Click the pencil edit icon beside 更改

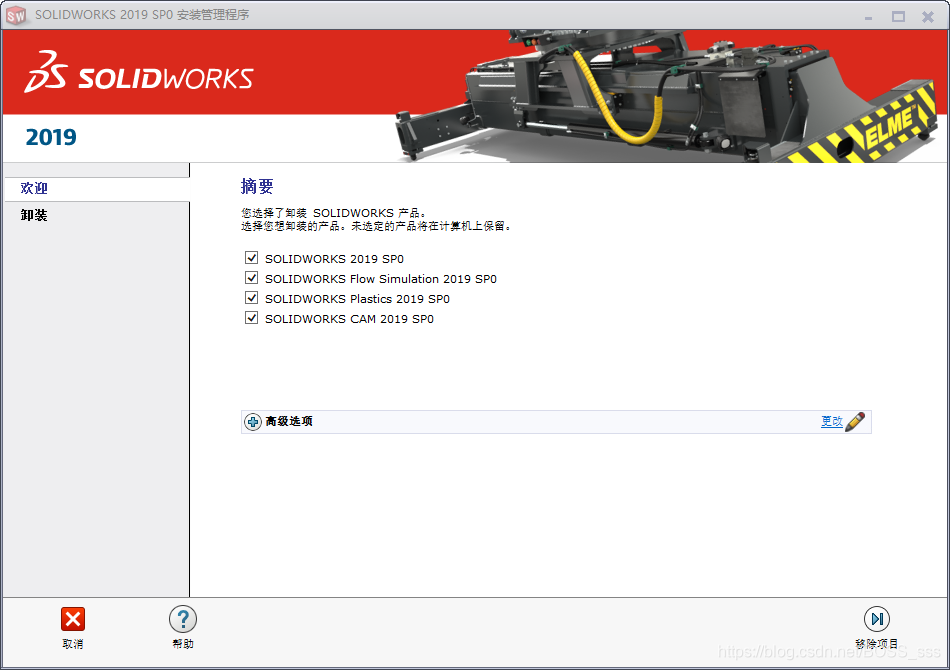pyautogui.click(x=855, y=422)
